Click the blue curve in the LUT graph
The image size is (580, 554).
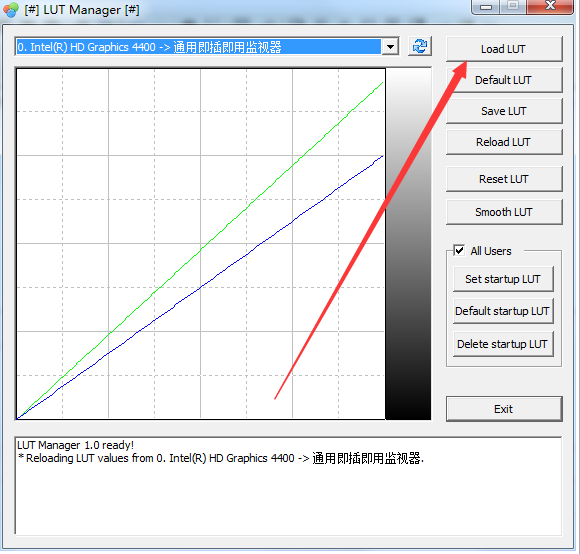click(x=200, y=288)
